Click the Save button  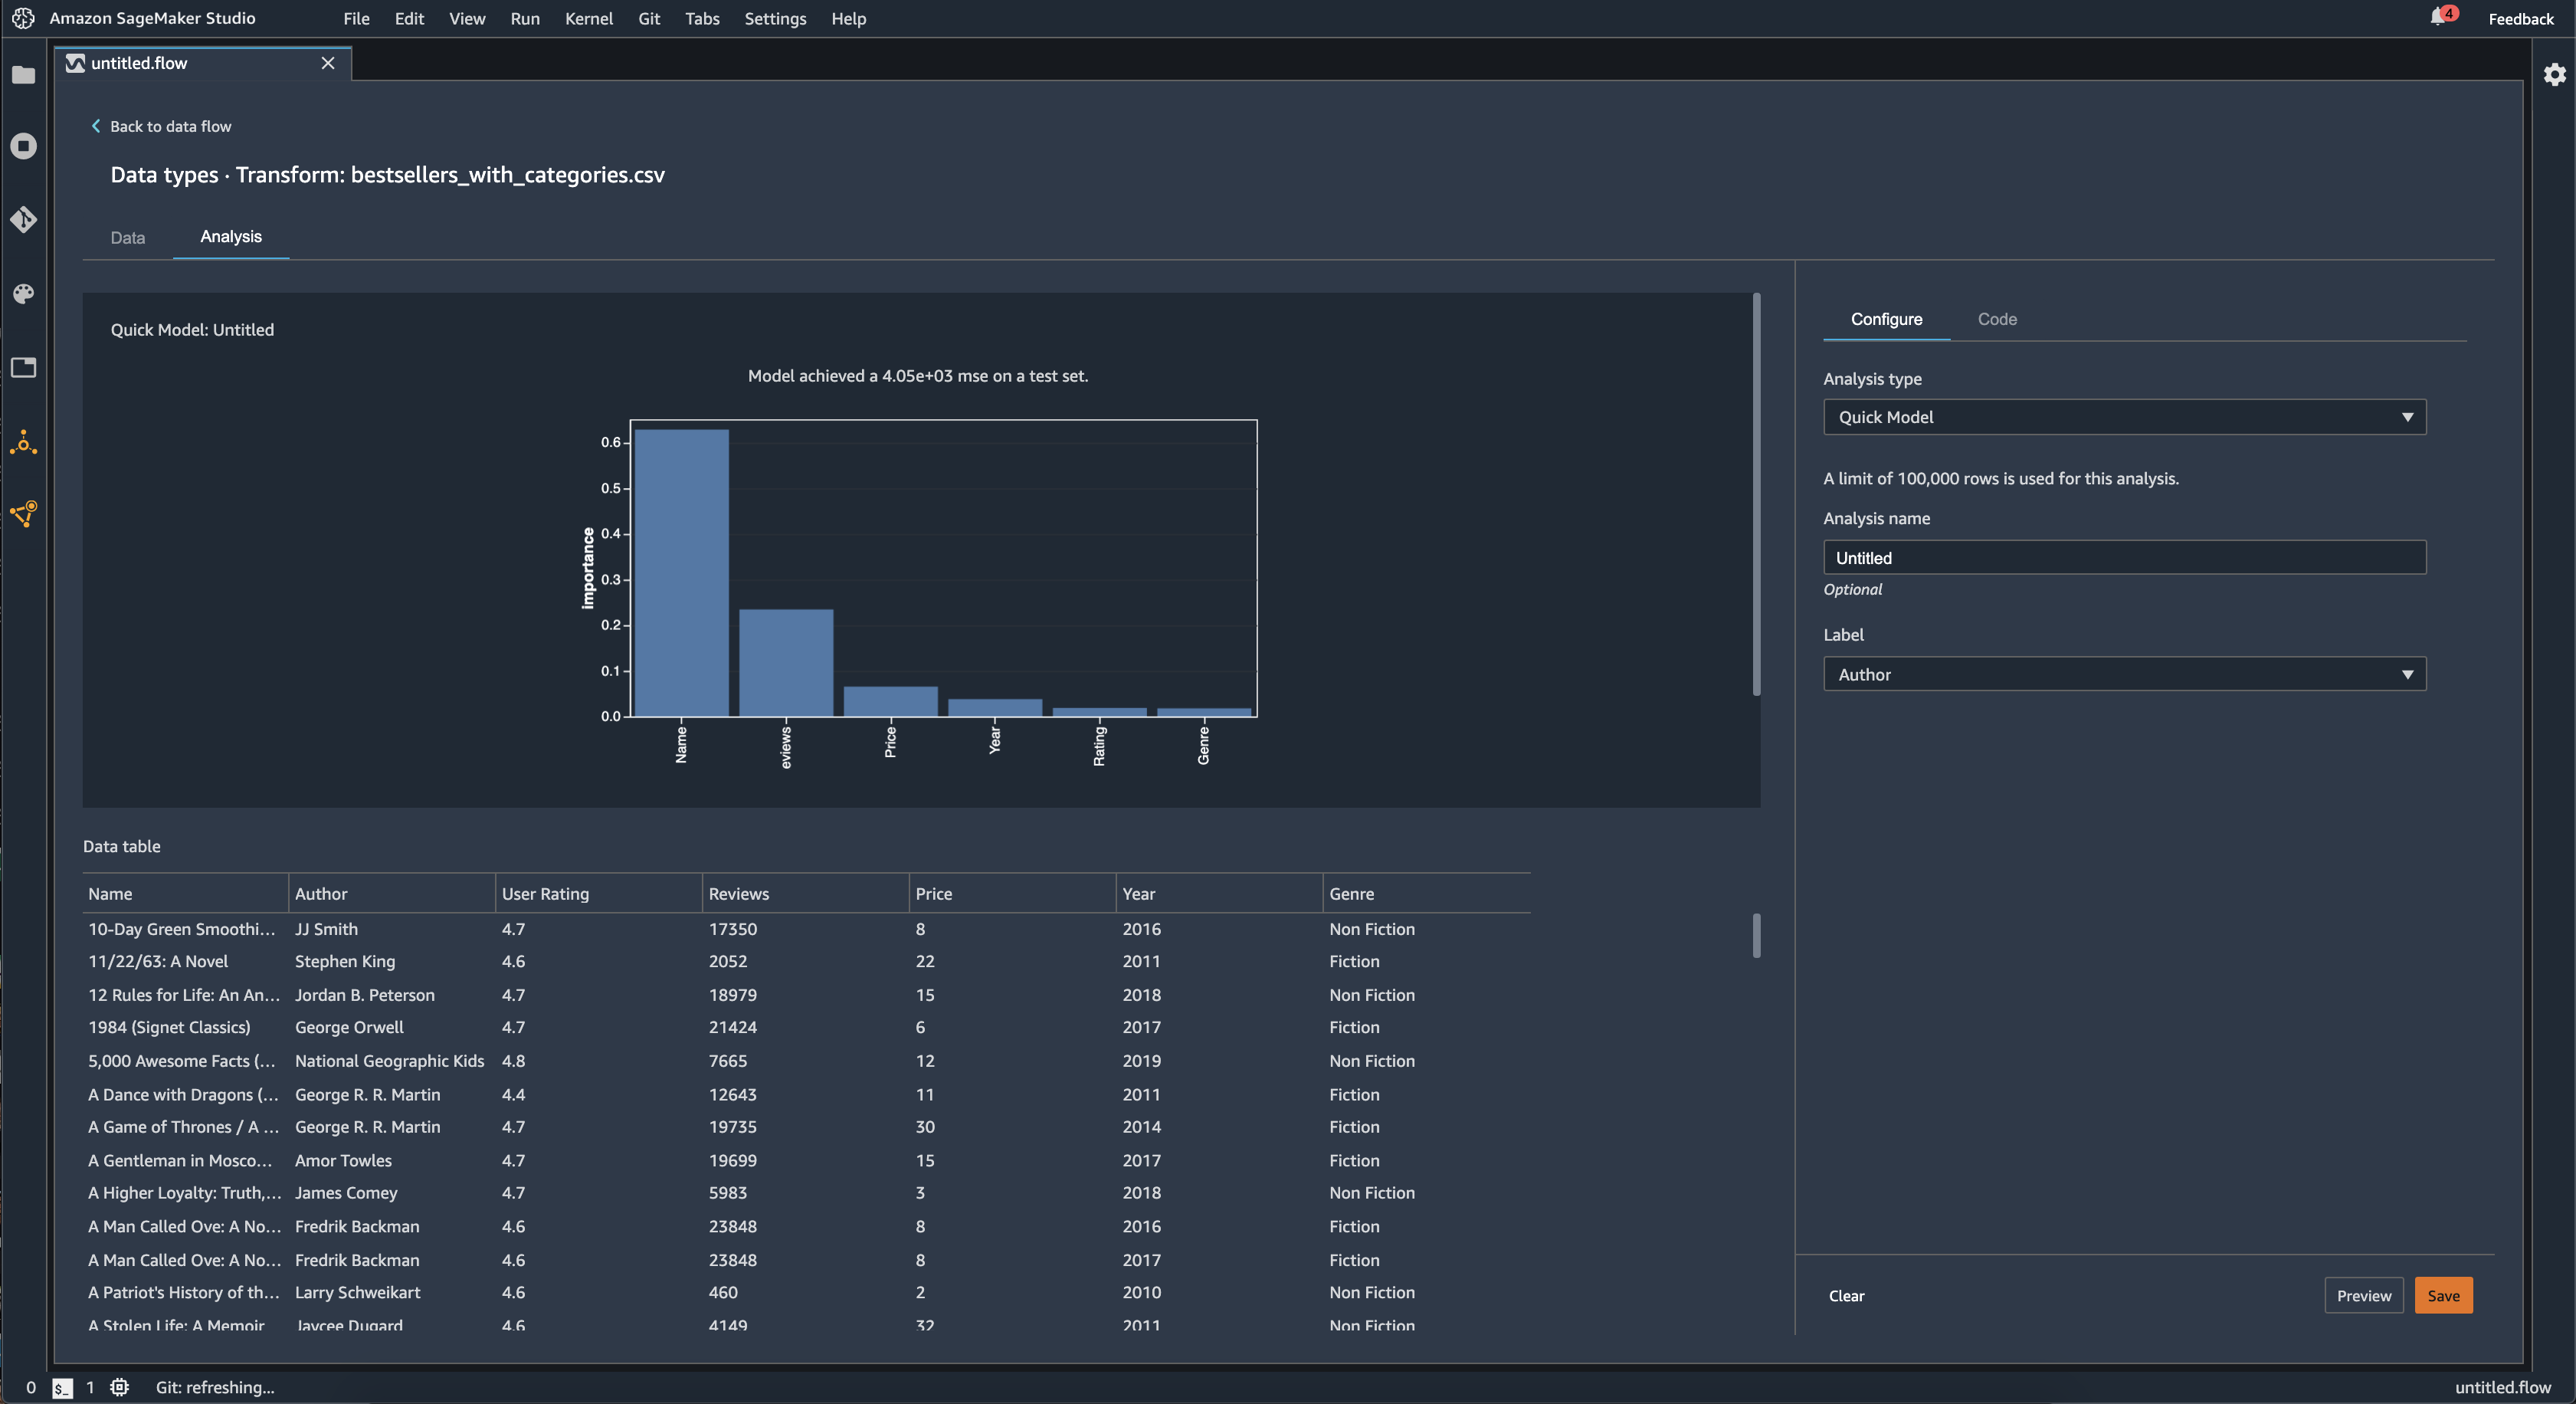2443,1294
